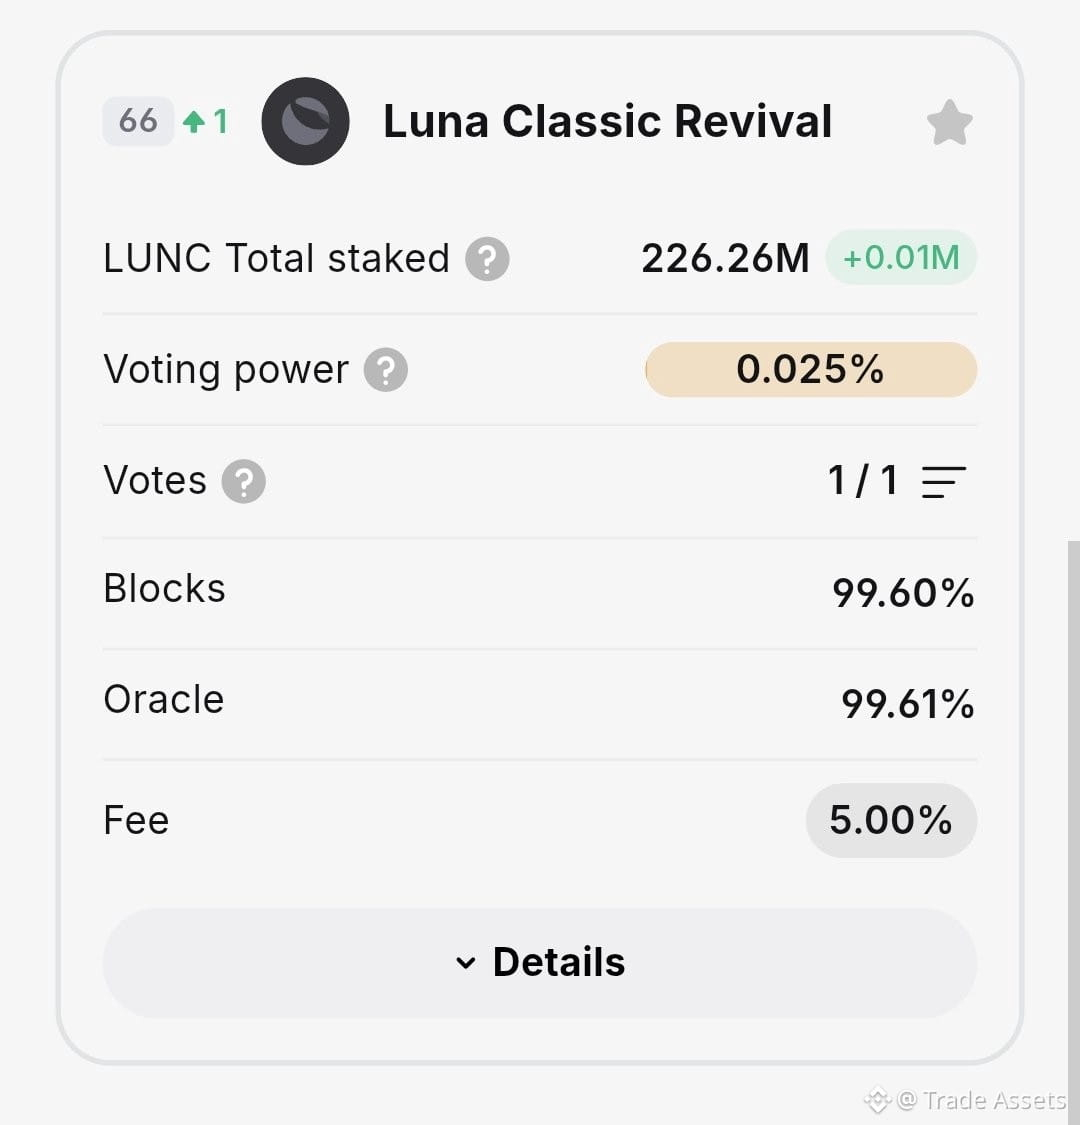Open the Votes question mark icon

[244, 481]
